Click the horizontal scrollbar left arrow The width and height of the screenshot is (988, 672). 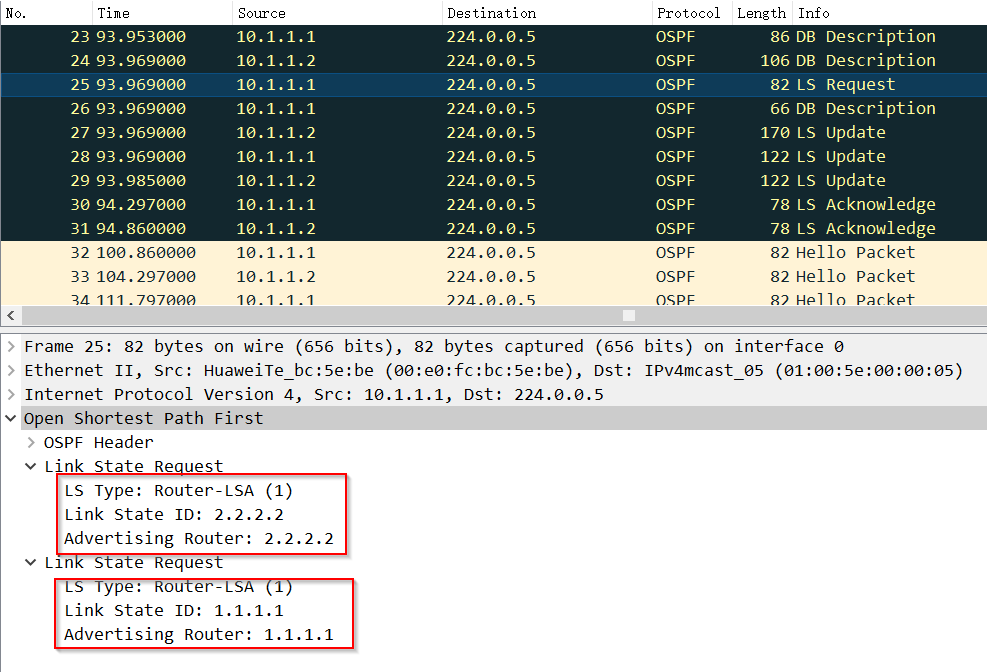coord(11,315)
